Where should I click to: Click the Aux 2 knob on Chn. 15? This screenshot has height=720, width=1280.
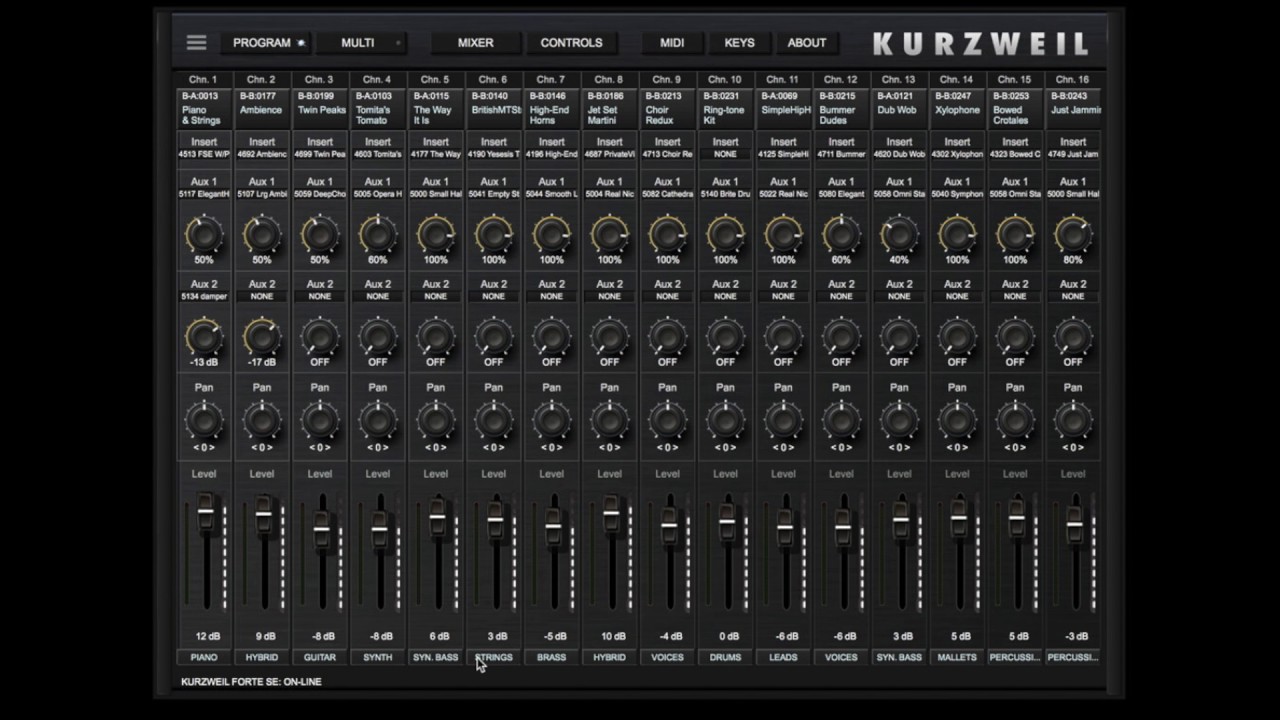[x=1015, y=337]
